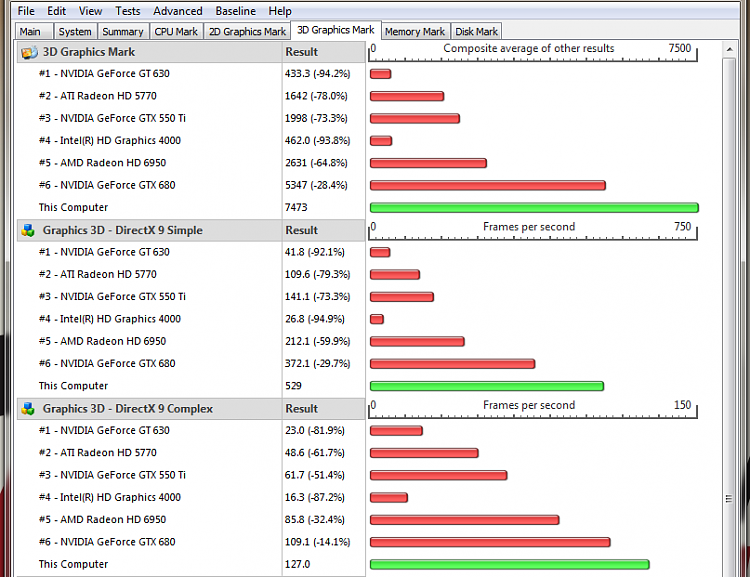Open the File menu
This screenshot has width=750, height=577.
click(x=26, y=11)
